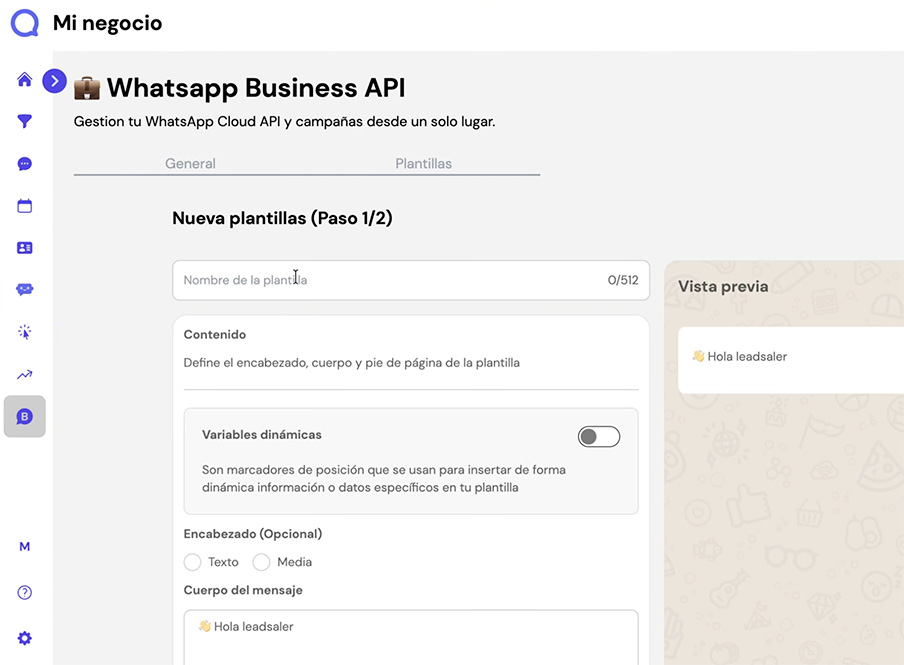The width and height of the screenshot is (904, 665).
Task: Open the analytics trending chart icon
Action: click(x=24, y=373)
